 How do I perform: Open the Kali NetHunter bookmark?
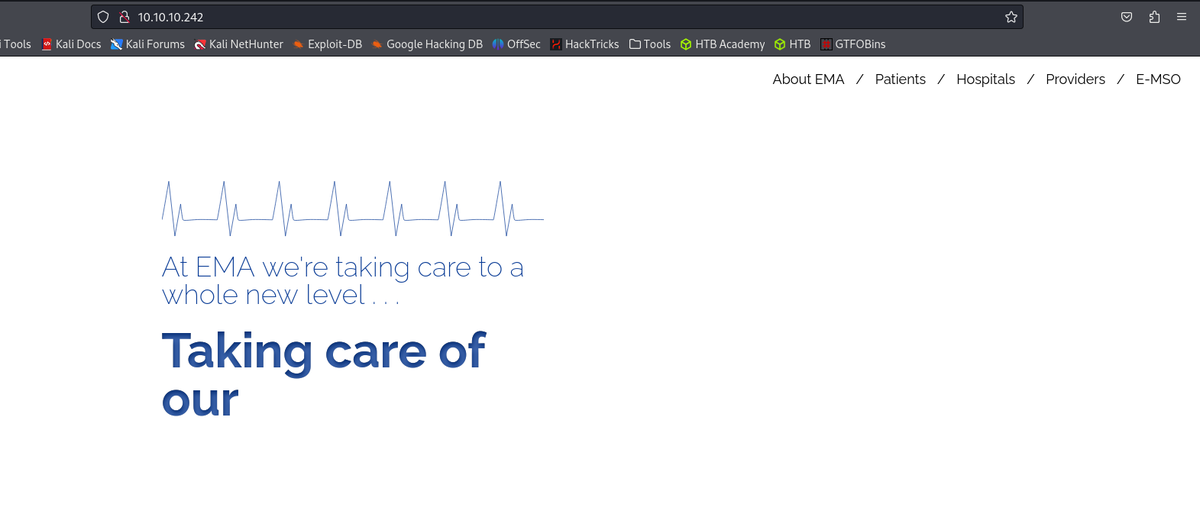click(x=239, y=44)
